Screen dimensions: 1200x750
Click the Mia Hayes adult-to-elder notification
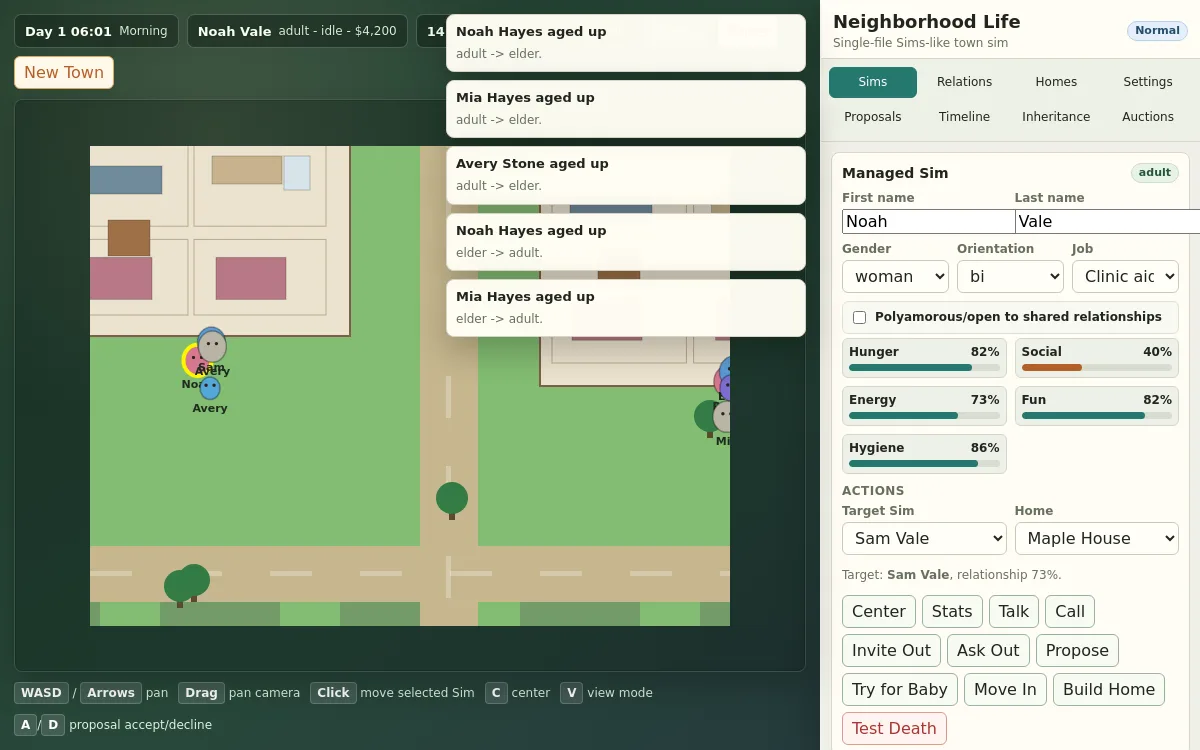[626, 109]
